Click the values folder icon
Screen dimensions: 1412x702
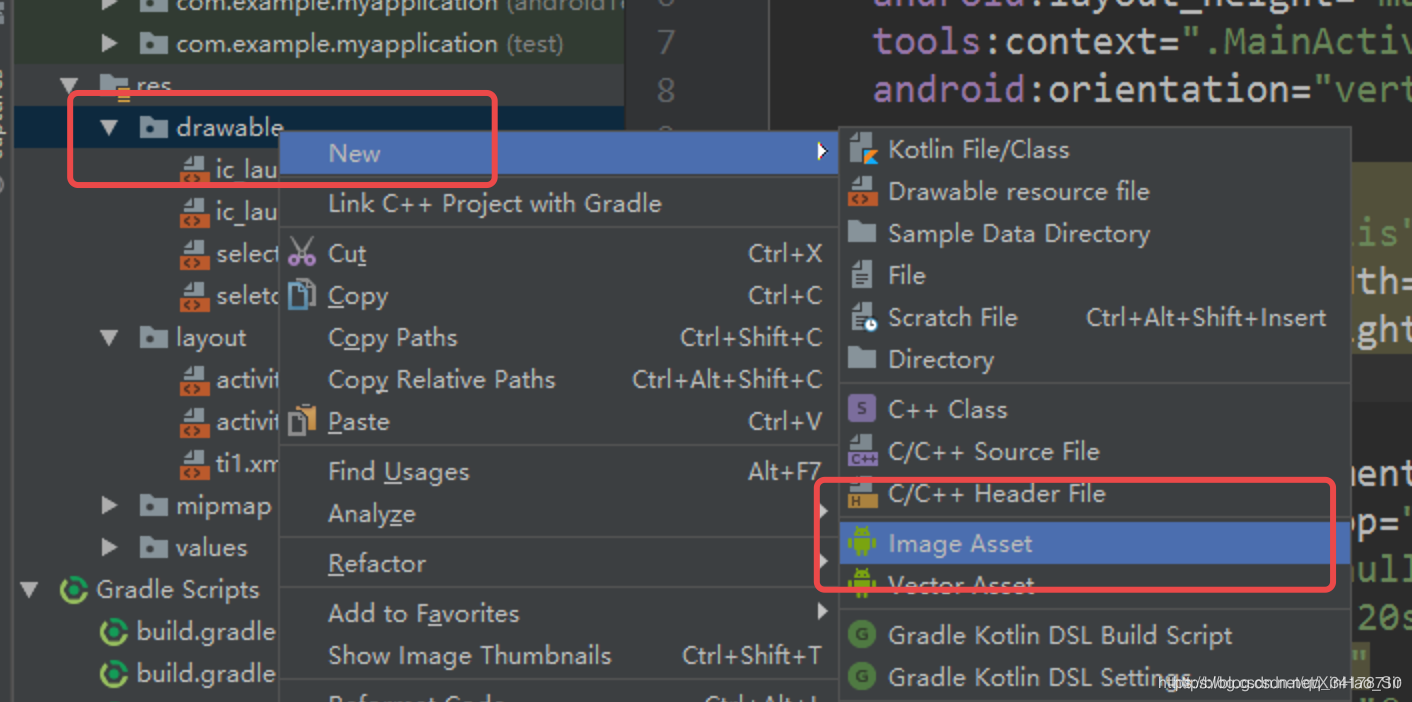tap(153, 548)
